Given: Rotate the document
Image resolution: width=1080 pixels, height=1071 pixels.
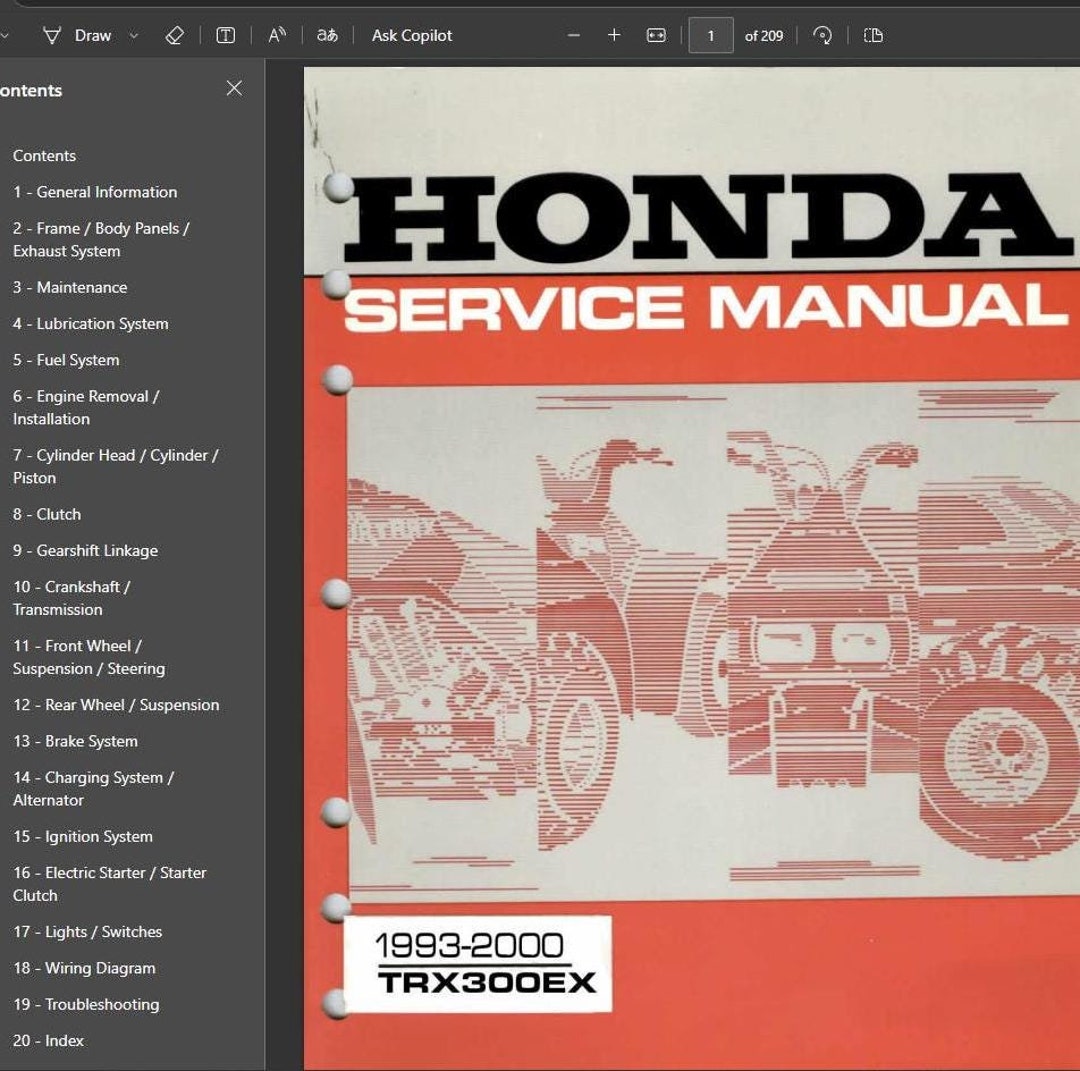Looking at the screenshot, I should pos(822,36).
